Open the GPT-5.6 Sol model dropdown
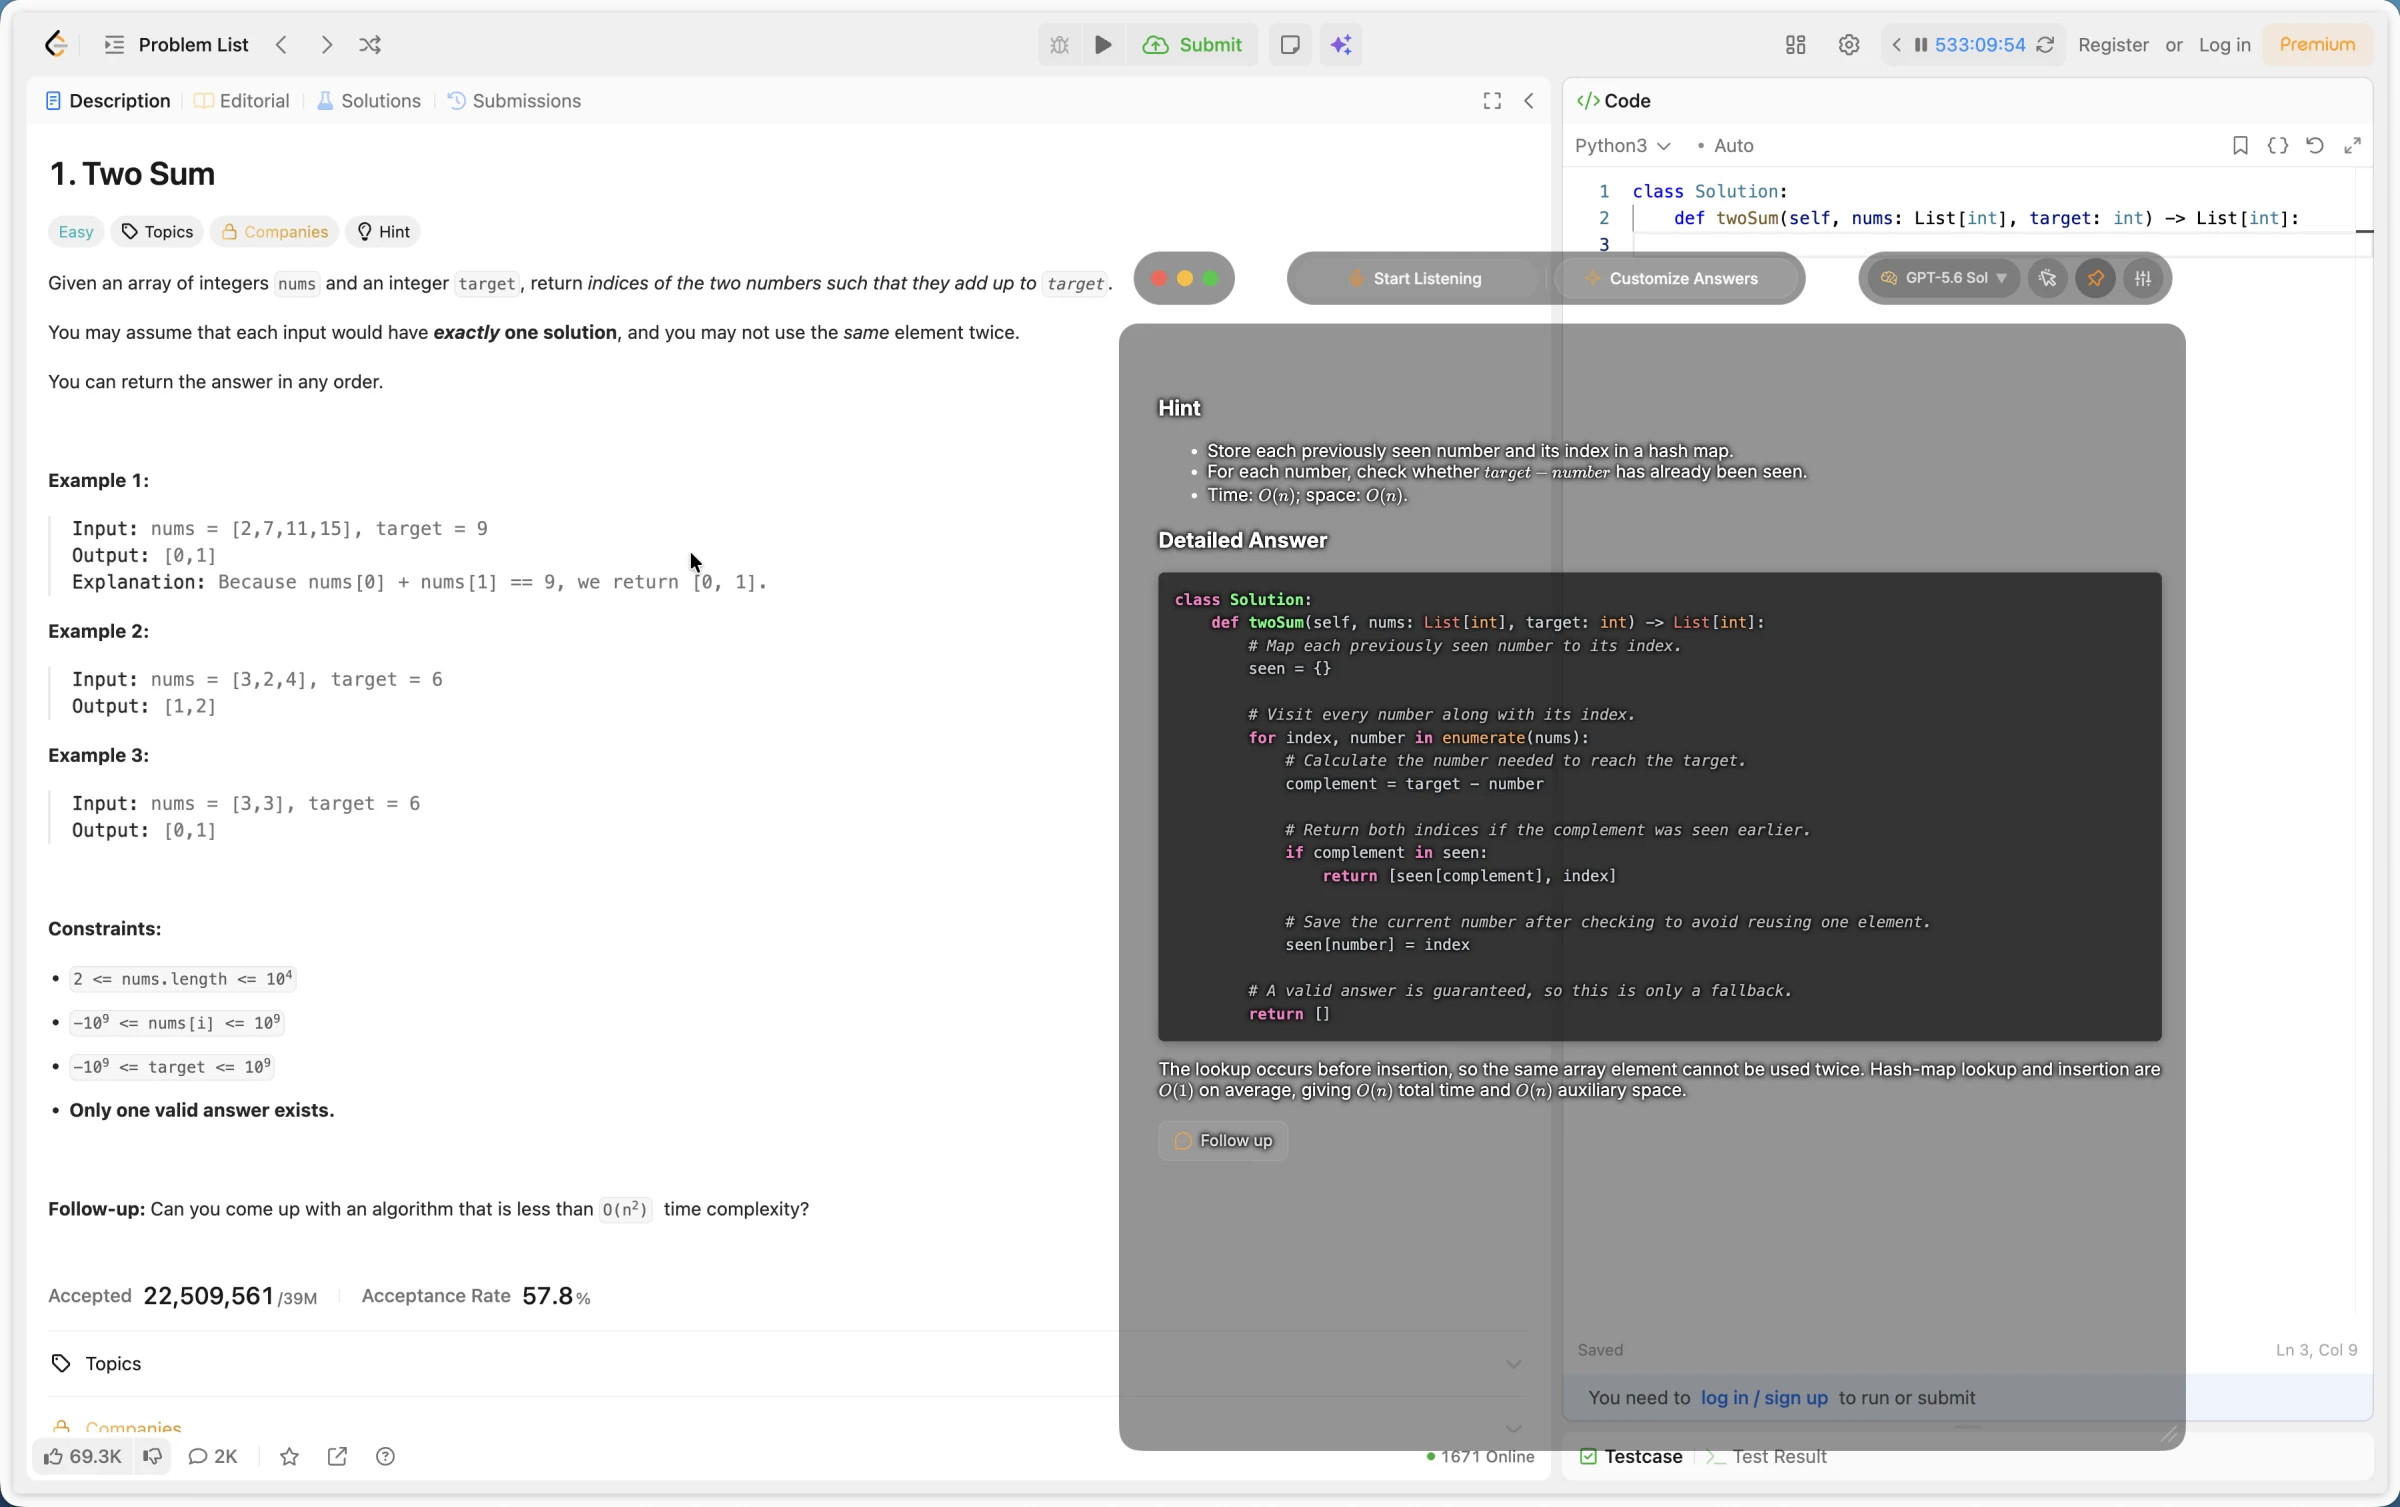Viewport: 2400px width, 1507px height. click(x=1943, y=278)
